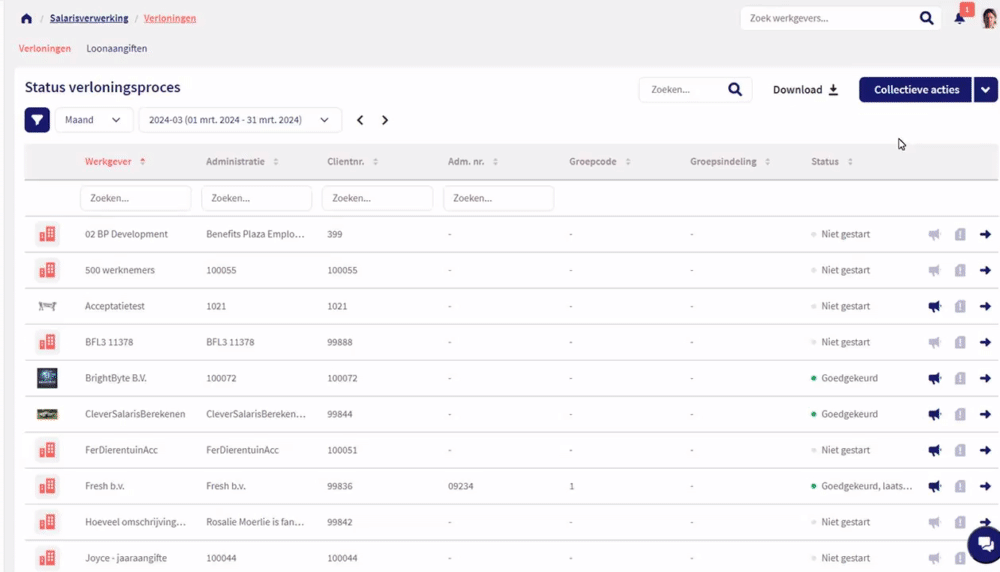Click the magnifier in employer search
The height and width of the screenshot is (572, 1000).
926,18
